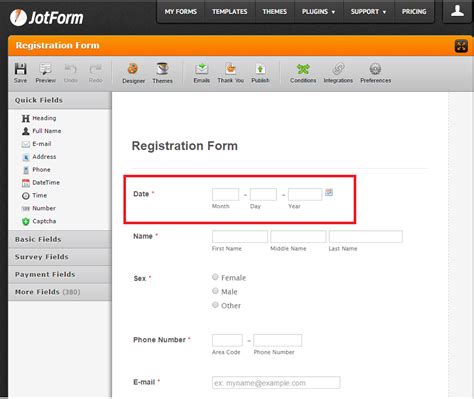Select the Male radio button

click(x=215, y=291)
